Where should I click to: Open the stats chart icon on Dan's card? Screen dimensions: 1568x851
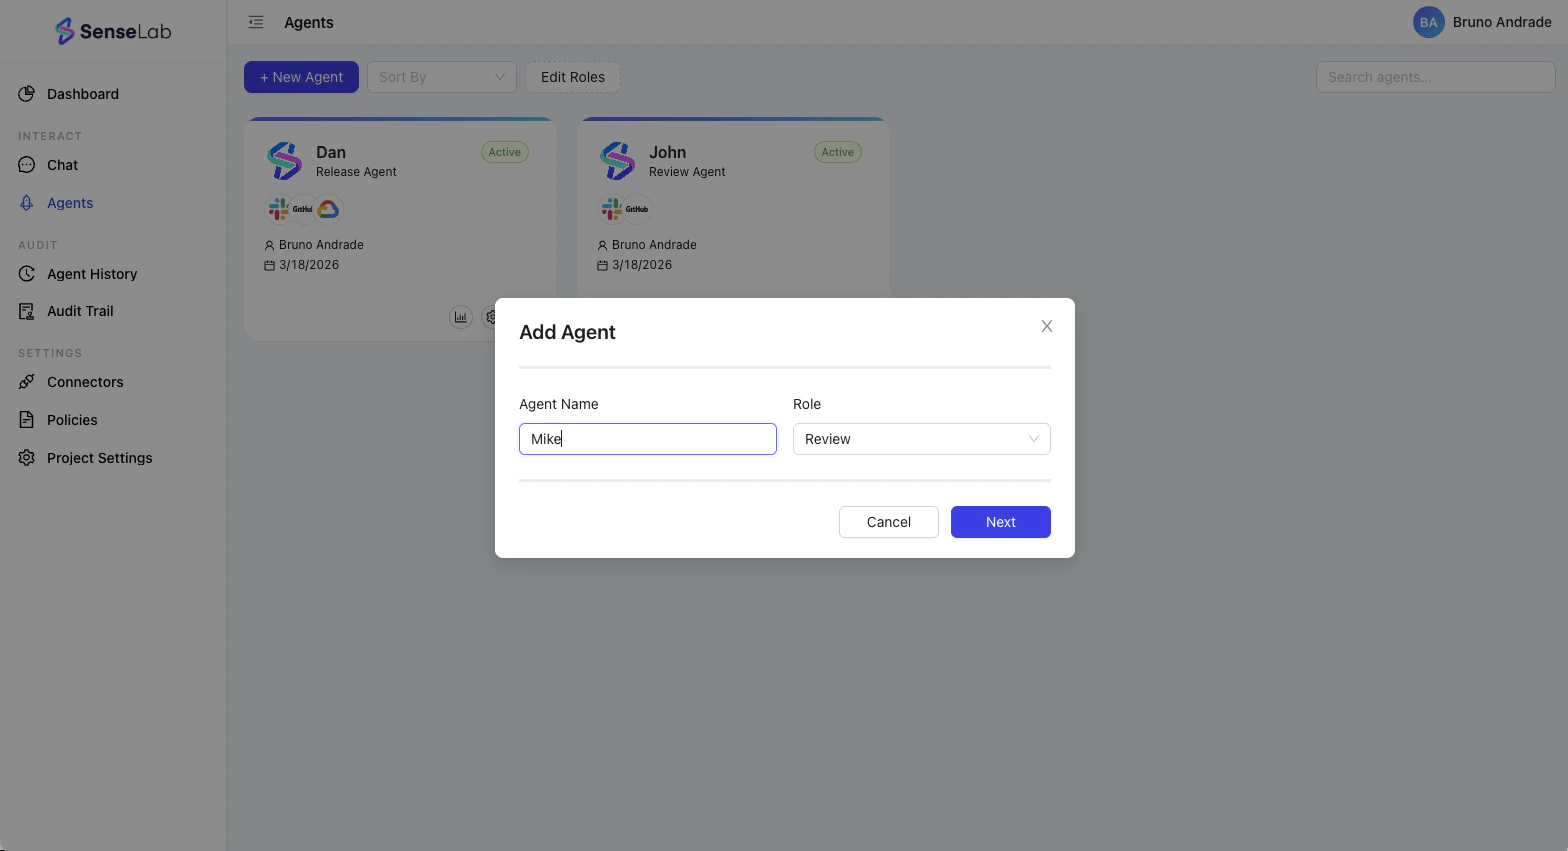(x=461, y=317)
